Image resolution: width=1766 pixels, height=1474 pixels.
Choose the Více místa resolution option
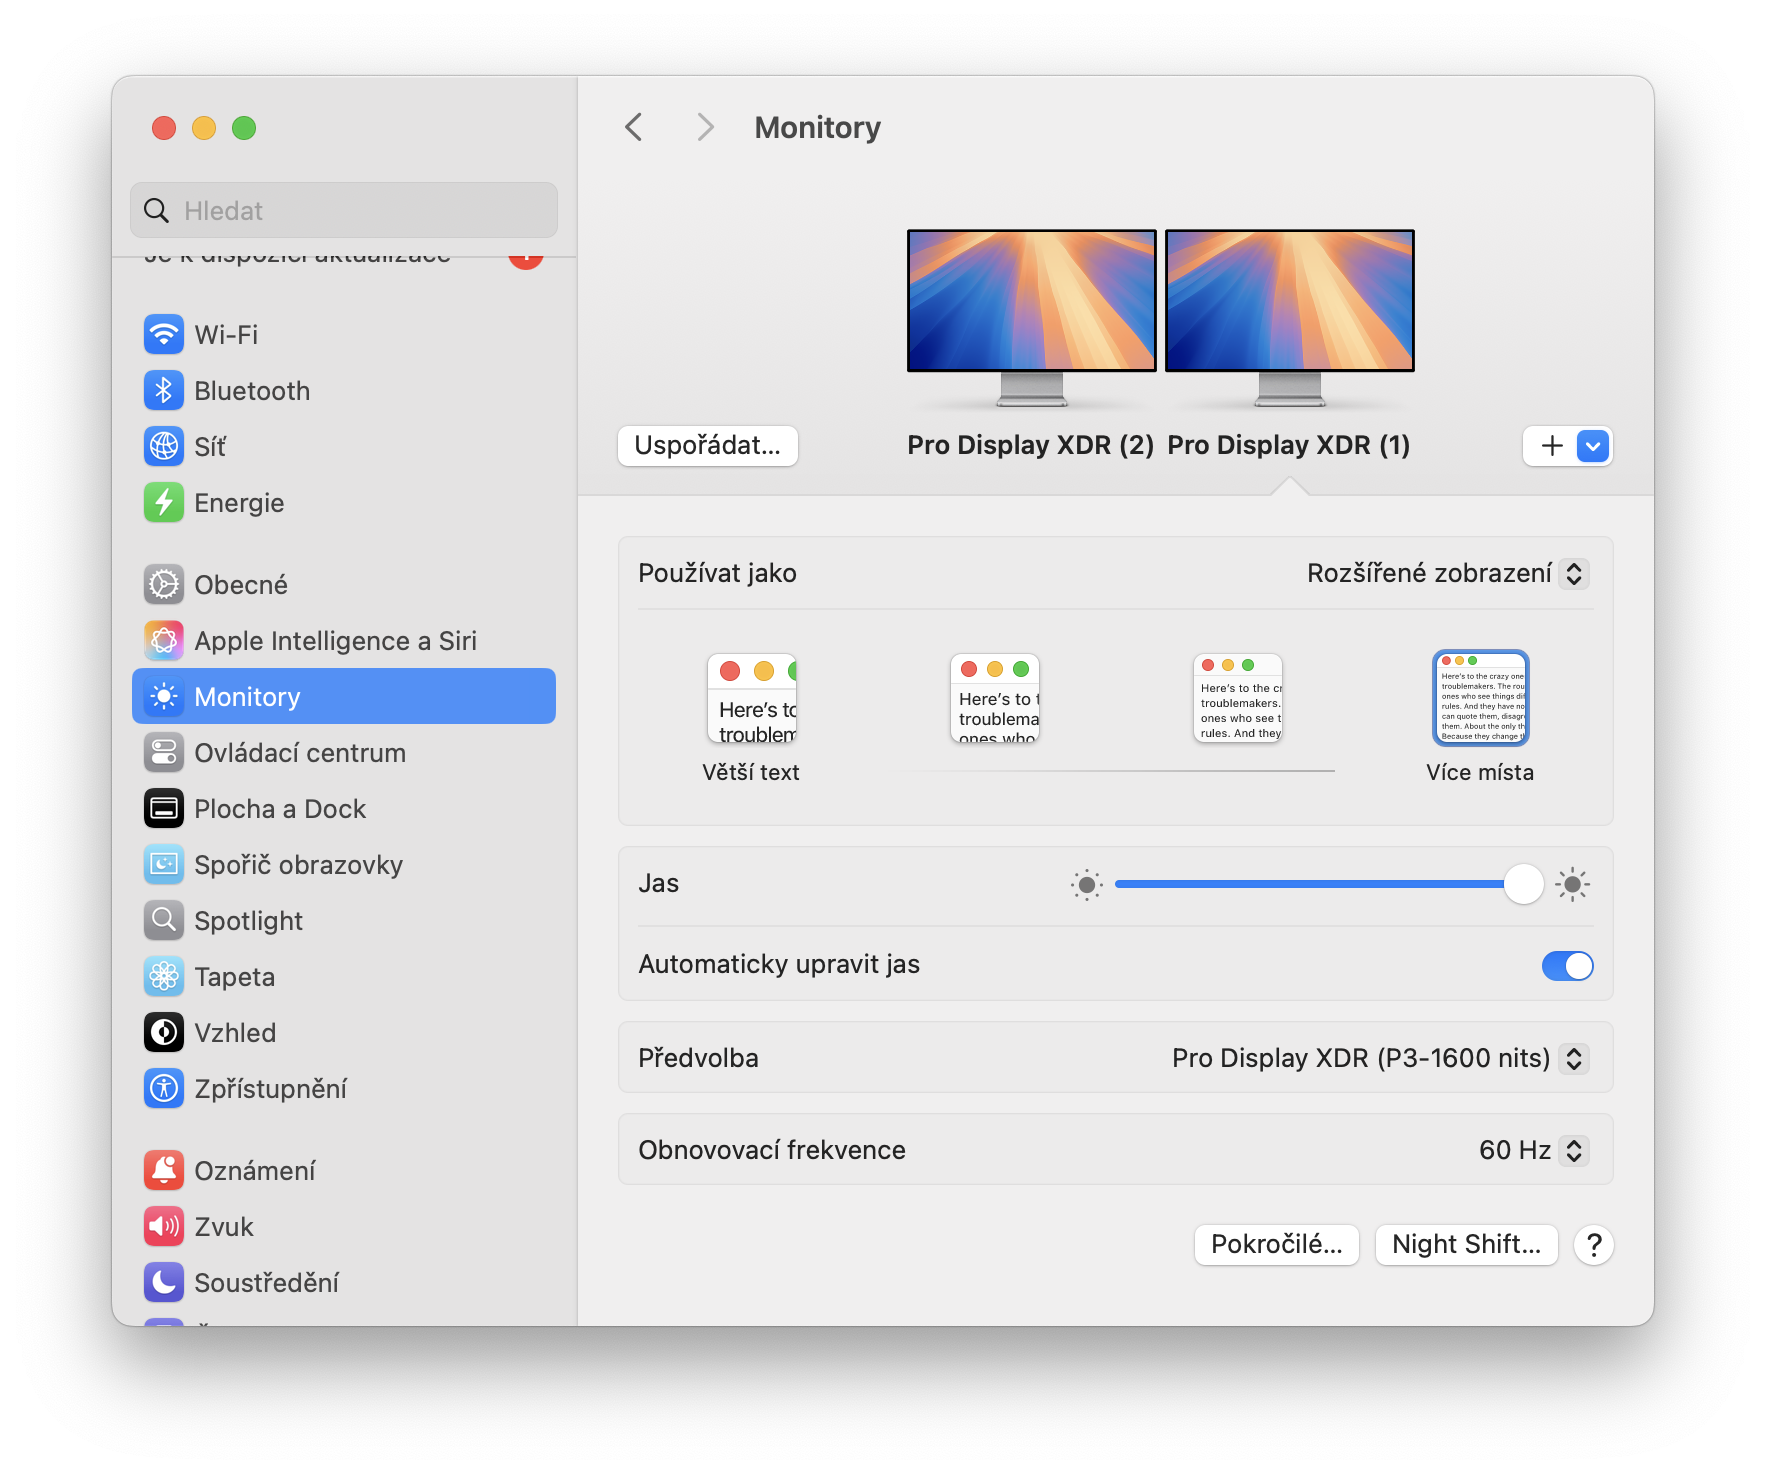click(1480, 700)
